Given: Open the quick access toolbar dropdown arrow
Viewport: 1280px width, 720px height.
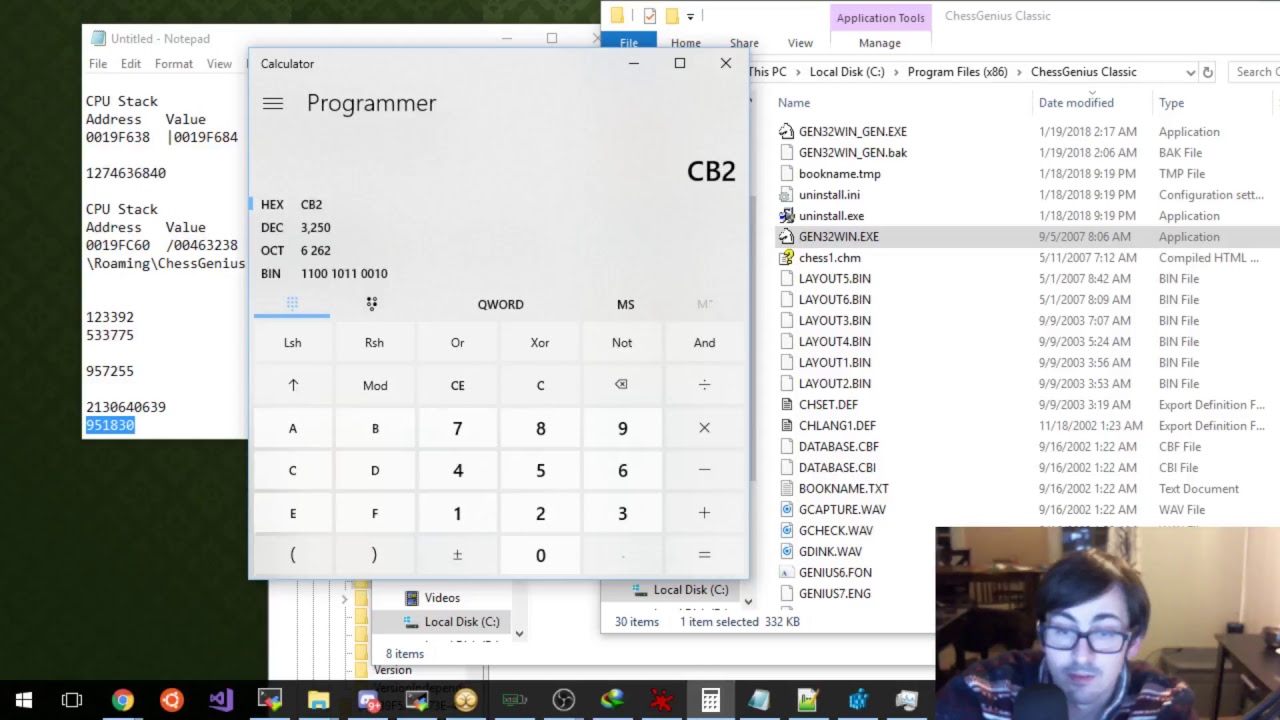Looking at the screenshot, I should [x=690, y=16].
